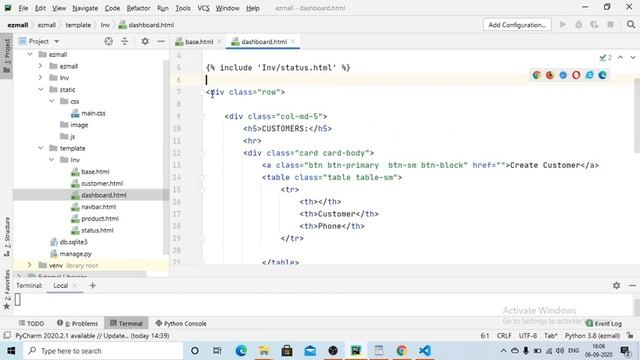
Task: Click locate/scroll from source target icon
Action: [x=109, y=41]
